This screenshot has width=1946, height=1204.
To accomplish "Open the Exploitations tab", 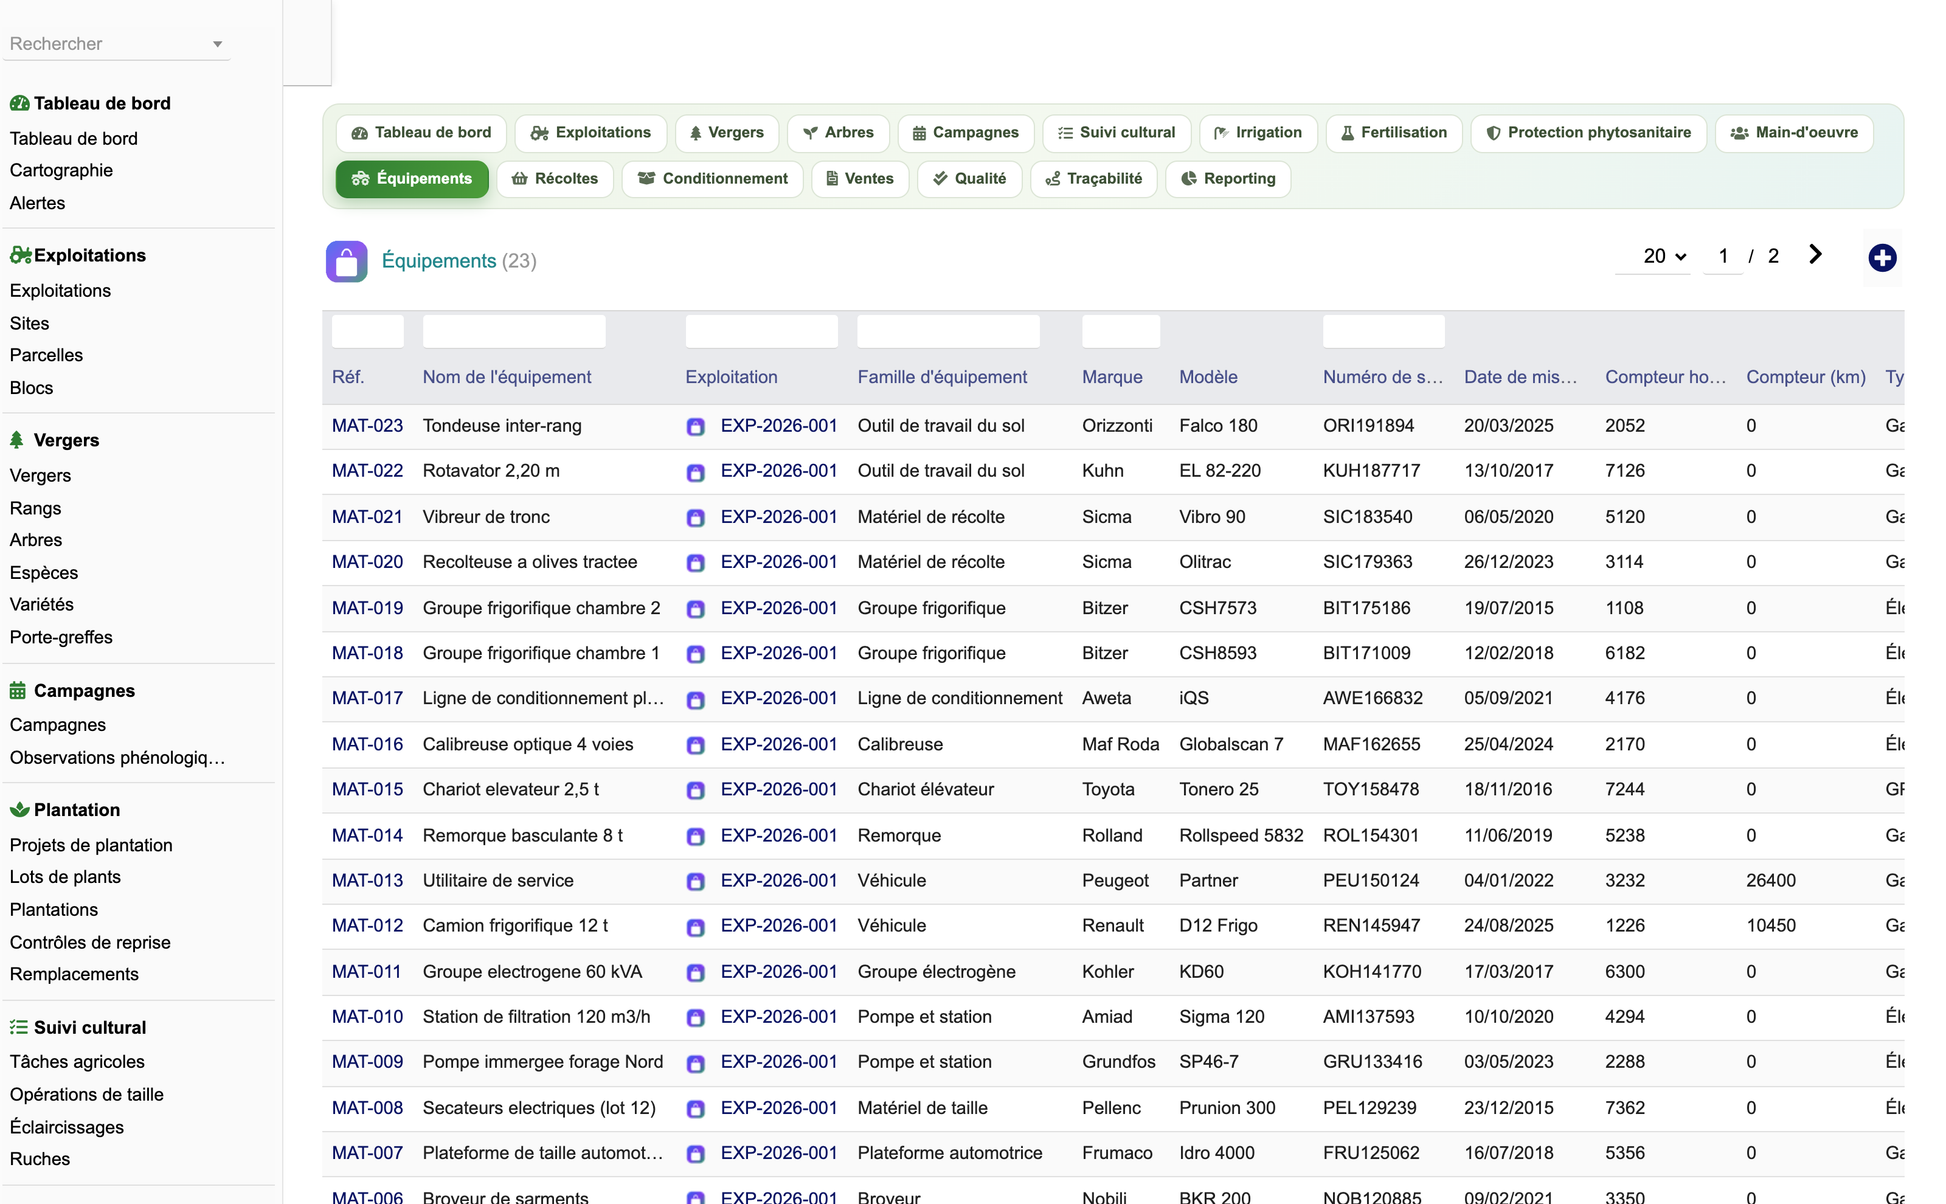I will pos(591,133).
